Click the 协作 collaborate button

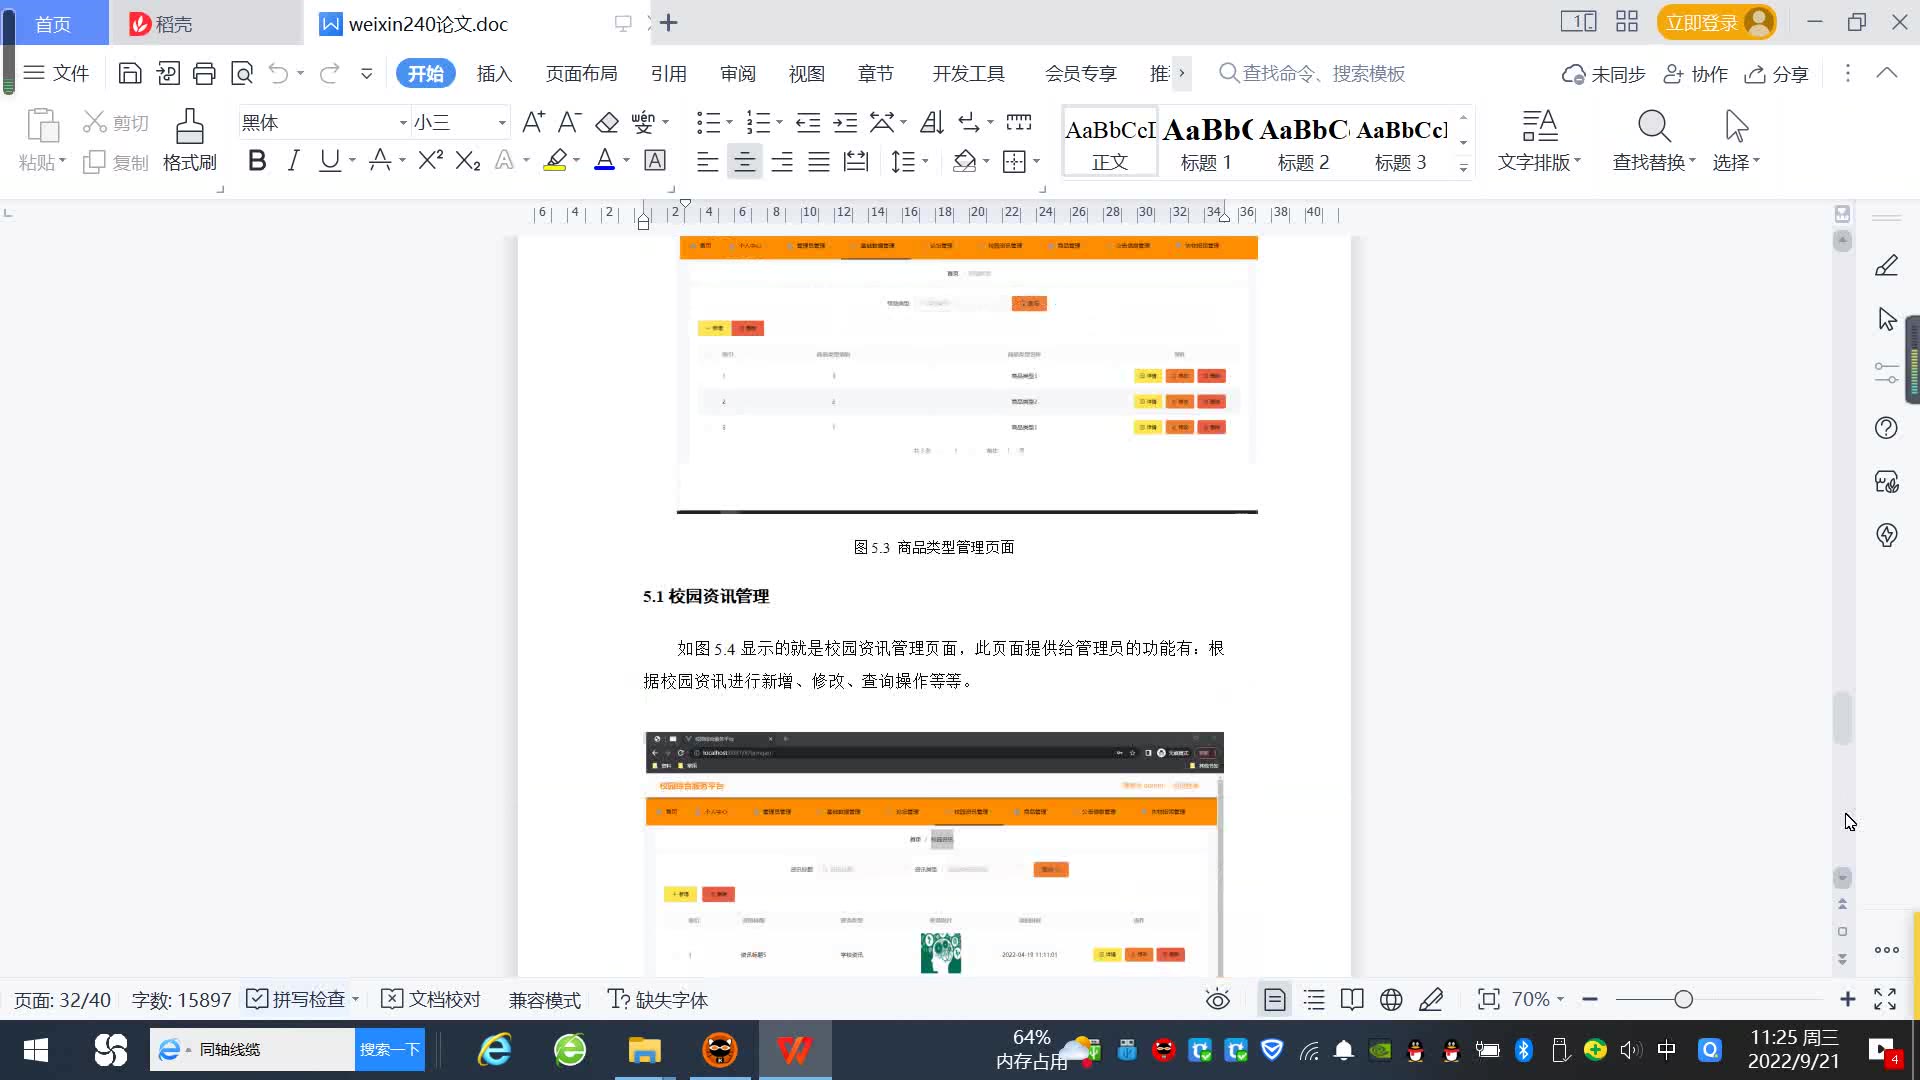pos(1696,74)
